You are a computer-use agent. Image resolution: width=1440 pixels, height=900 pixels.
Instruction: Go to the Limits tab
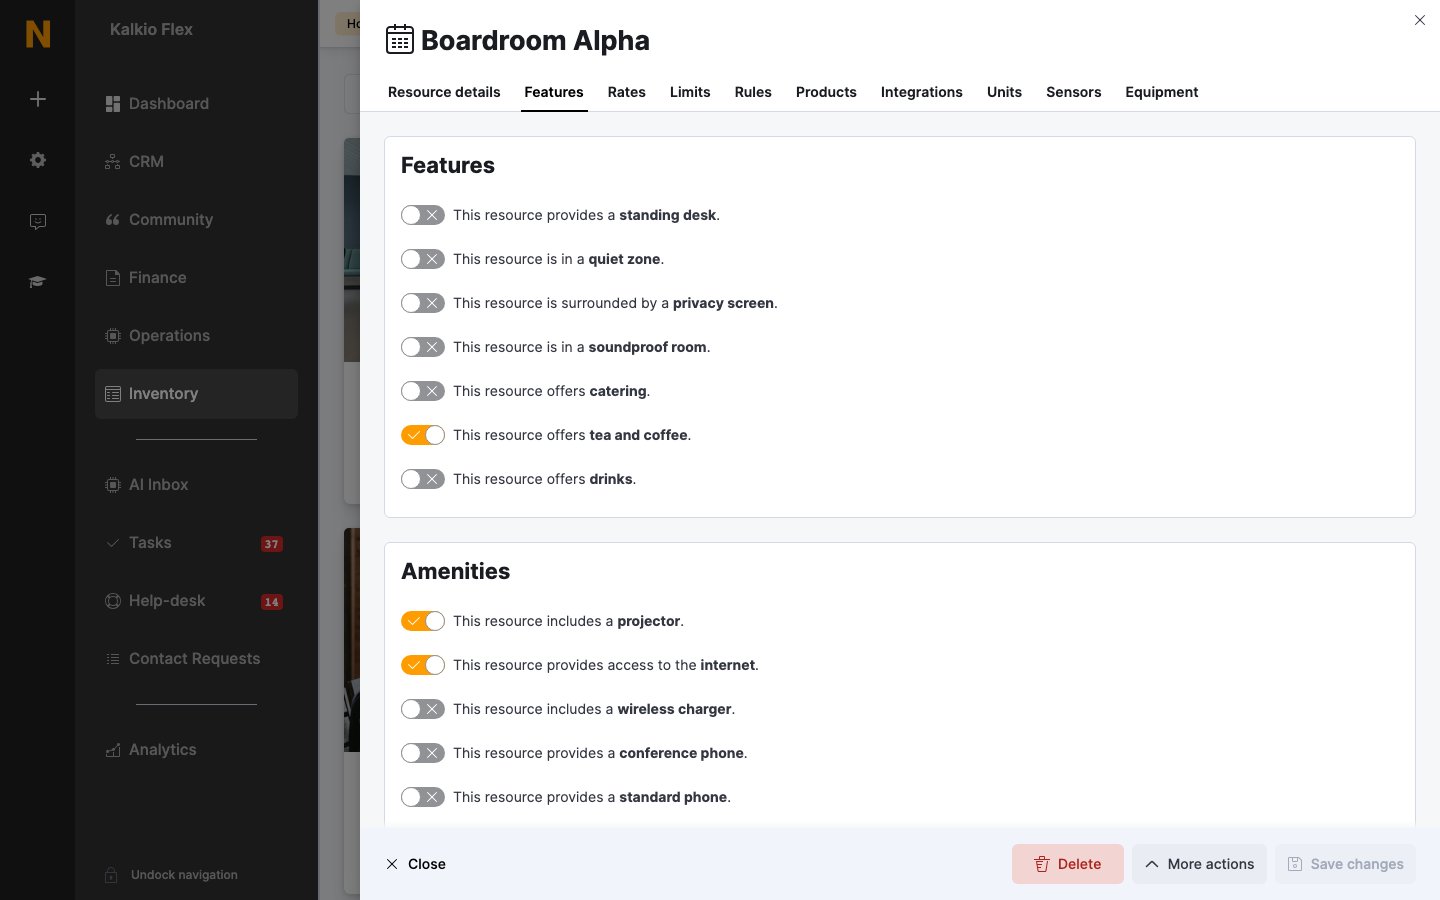coord(690,92)
